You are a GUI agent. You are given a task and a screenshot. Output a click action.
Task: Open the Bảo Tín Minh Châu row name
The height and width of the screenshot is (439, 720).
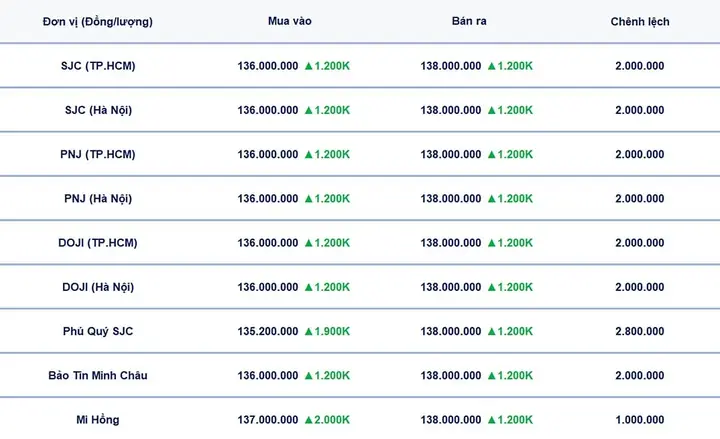coord(98,376)
